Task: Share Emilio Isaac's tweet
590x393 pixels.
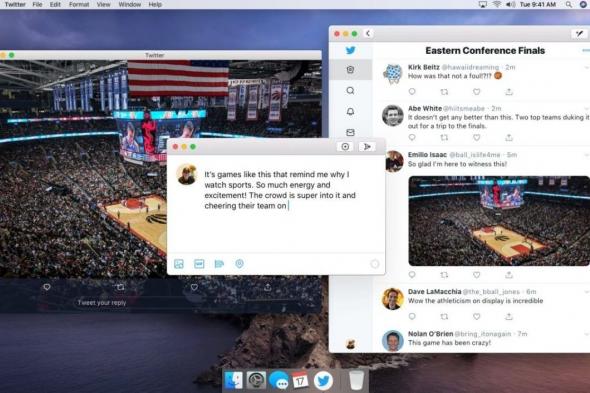Action: pos(509,275)
